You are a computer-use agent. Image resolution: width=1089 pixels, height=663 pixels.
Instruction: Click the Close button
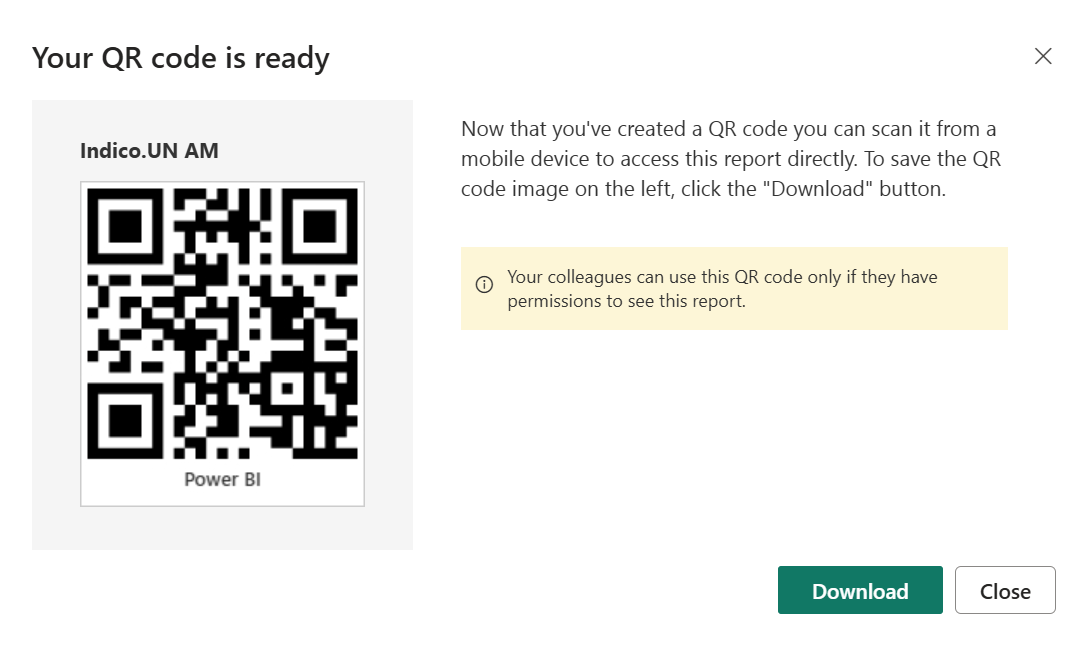click(x=1005, y=590)
